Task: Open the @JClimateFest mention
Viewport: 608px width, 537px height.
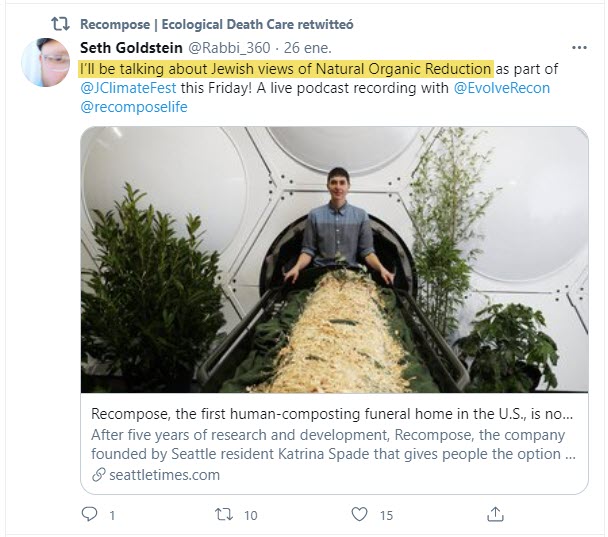Action: pyautogui.click(x=128, y=88)
